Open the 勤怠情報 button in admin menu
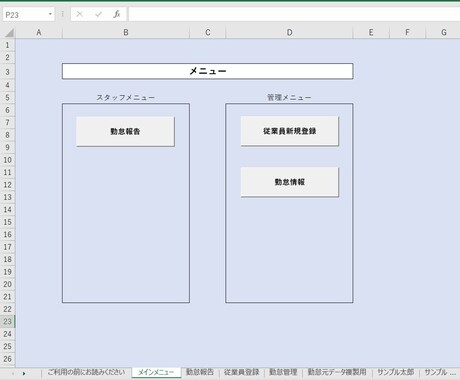This screenshot has width=460, height=380. [290, 182]
